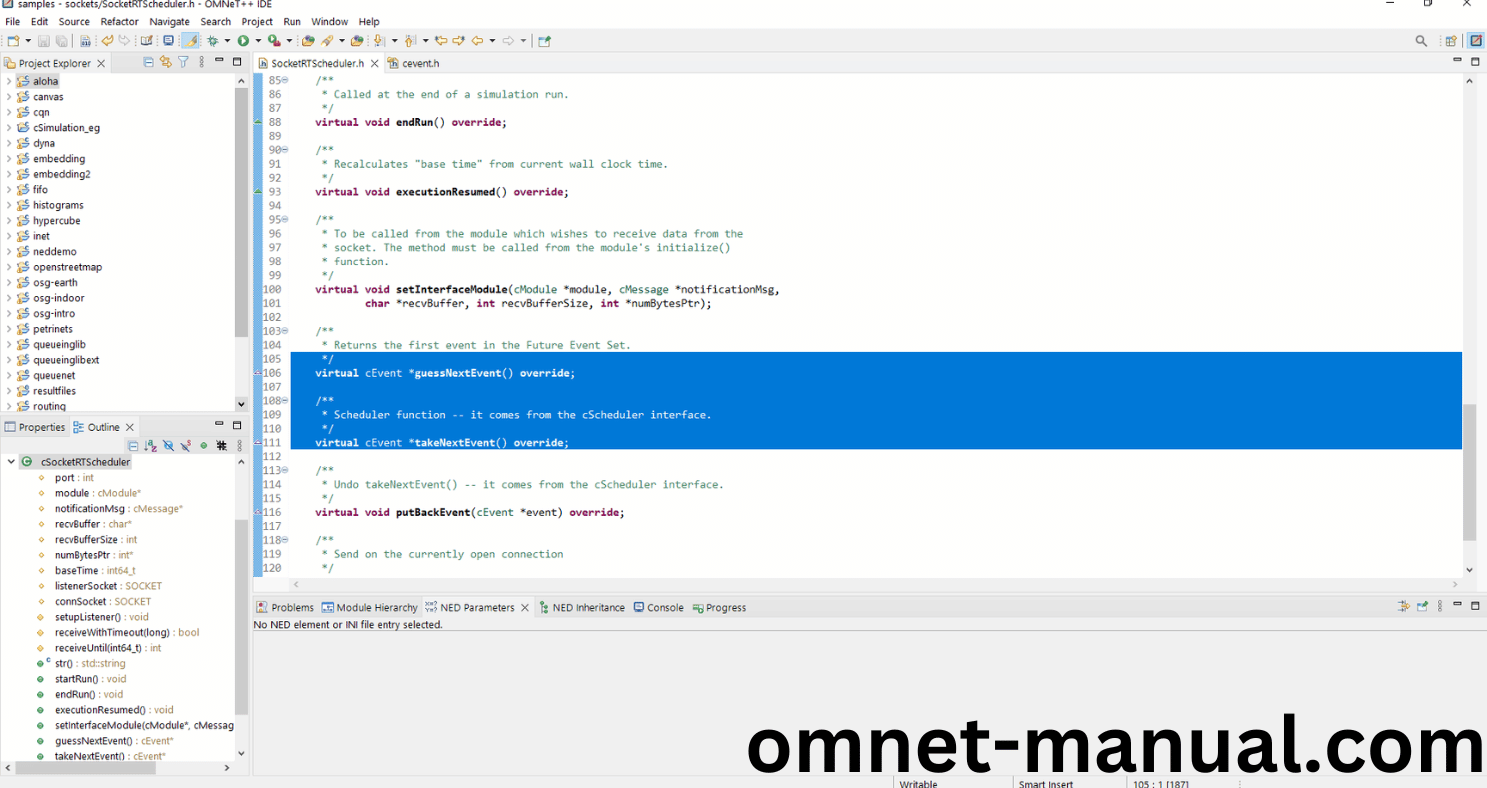Image resolution: width=1487 pixels, height=788 pixels.
Task: Close the SocketRTScheduler.h editor tab
Action: 374,63
